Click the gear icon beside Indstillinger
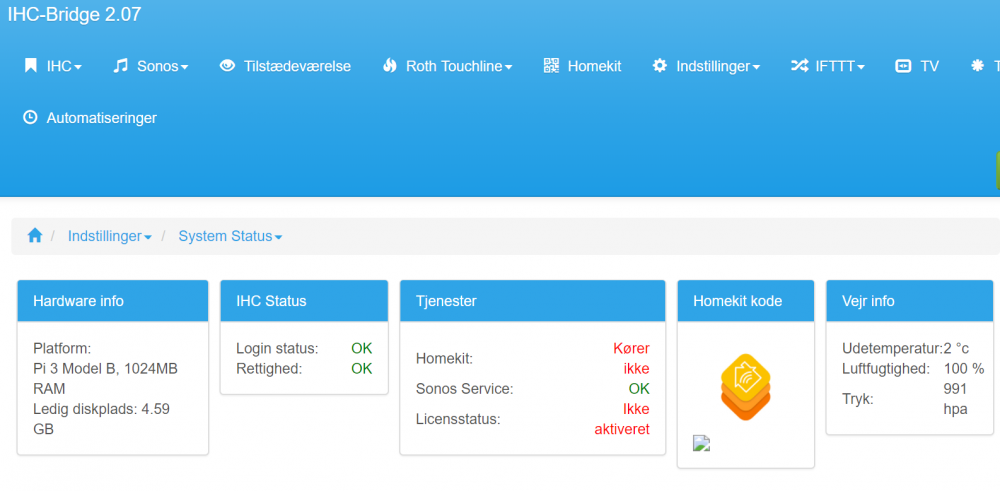1000x491 pixels. pos(660,66)
